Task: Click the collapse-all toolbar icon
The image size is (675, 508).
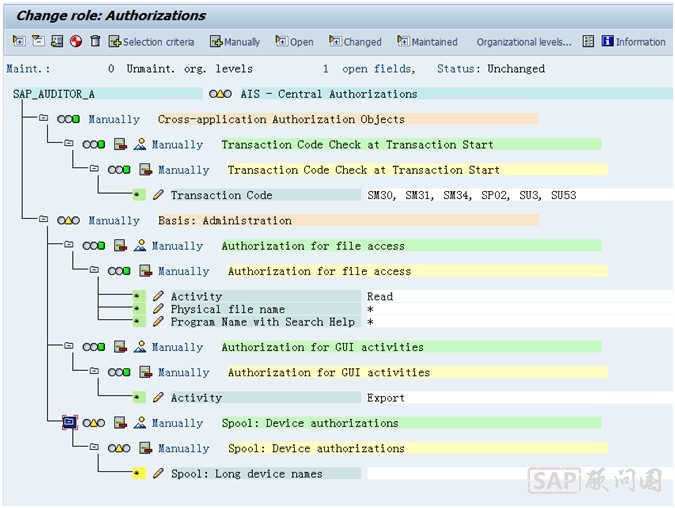Action: [x=38, y=41]
